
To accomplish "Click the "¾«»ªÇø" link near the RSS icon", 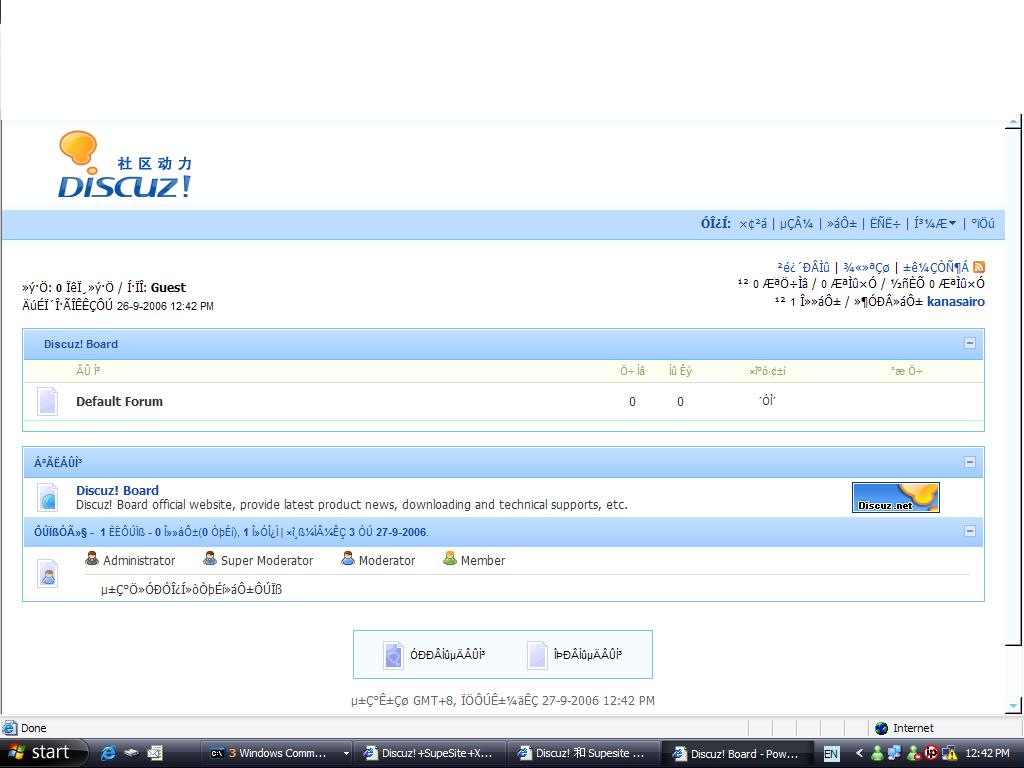I will coord(866,267).
